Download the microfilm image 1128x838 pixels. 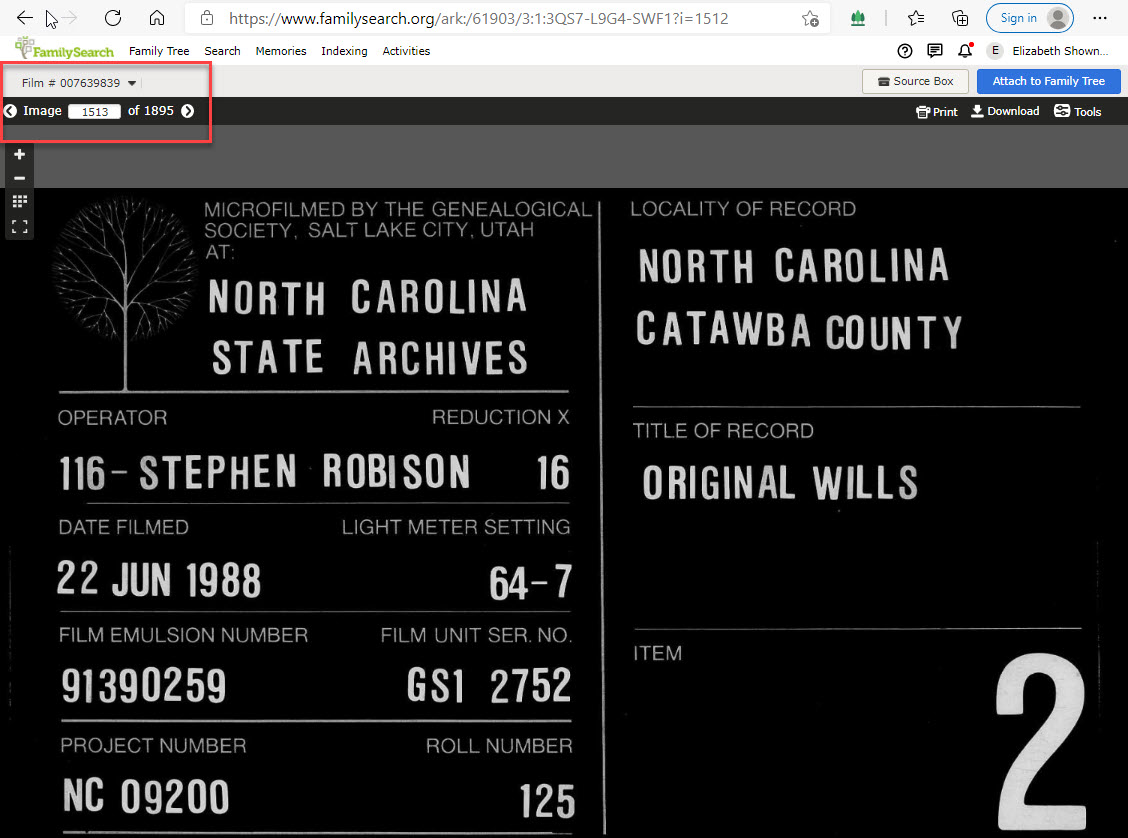pyautogui.click(x=1005, y=111)
